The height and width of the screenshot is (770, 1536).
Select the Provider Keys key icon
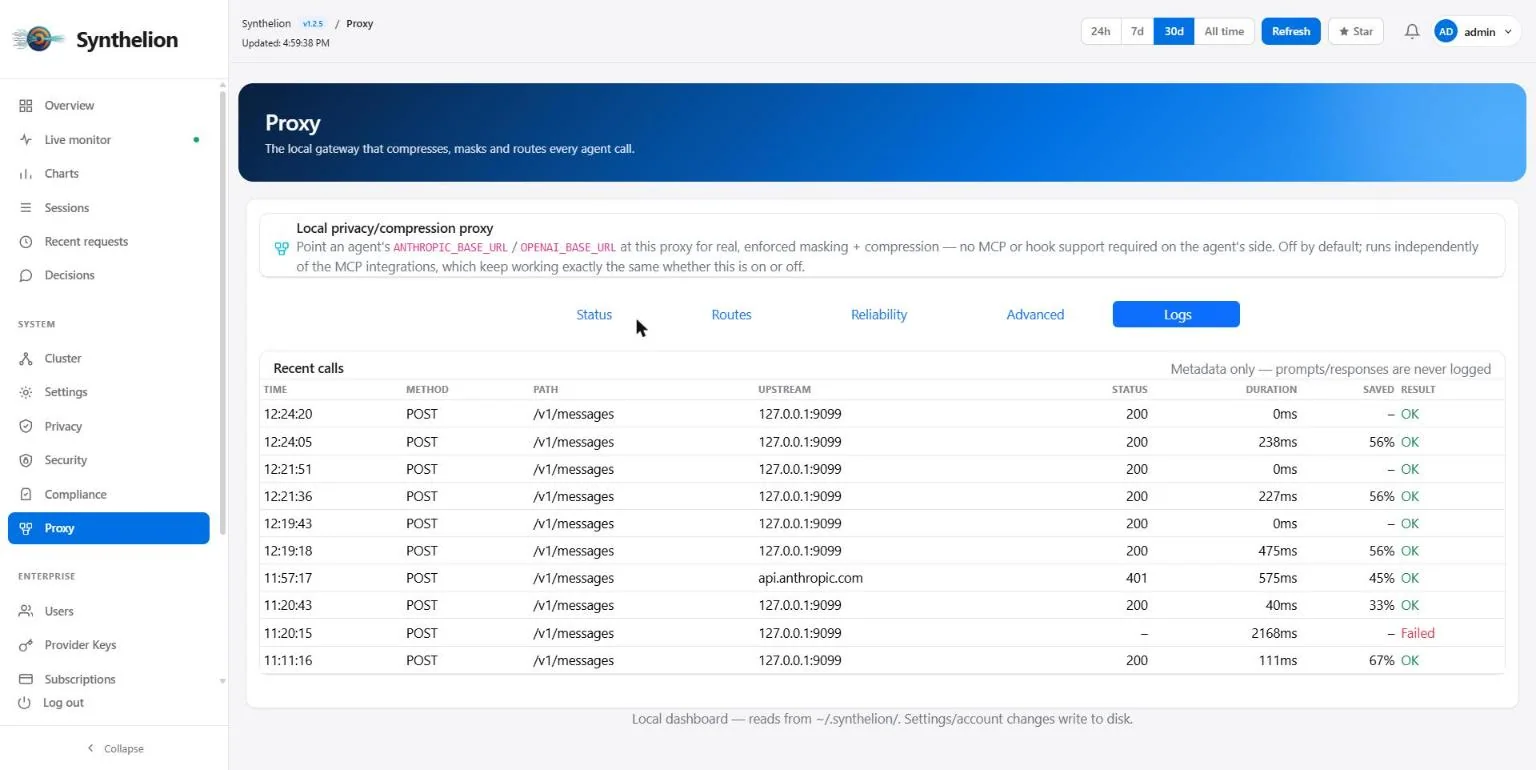(26, 645)
